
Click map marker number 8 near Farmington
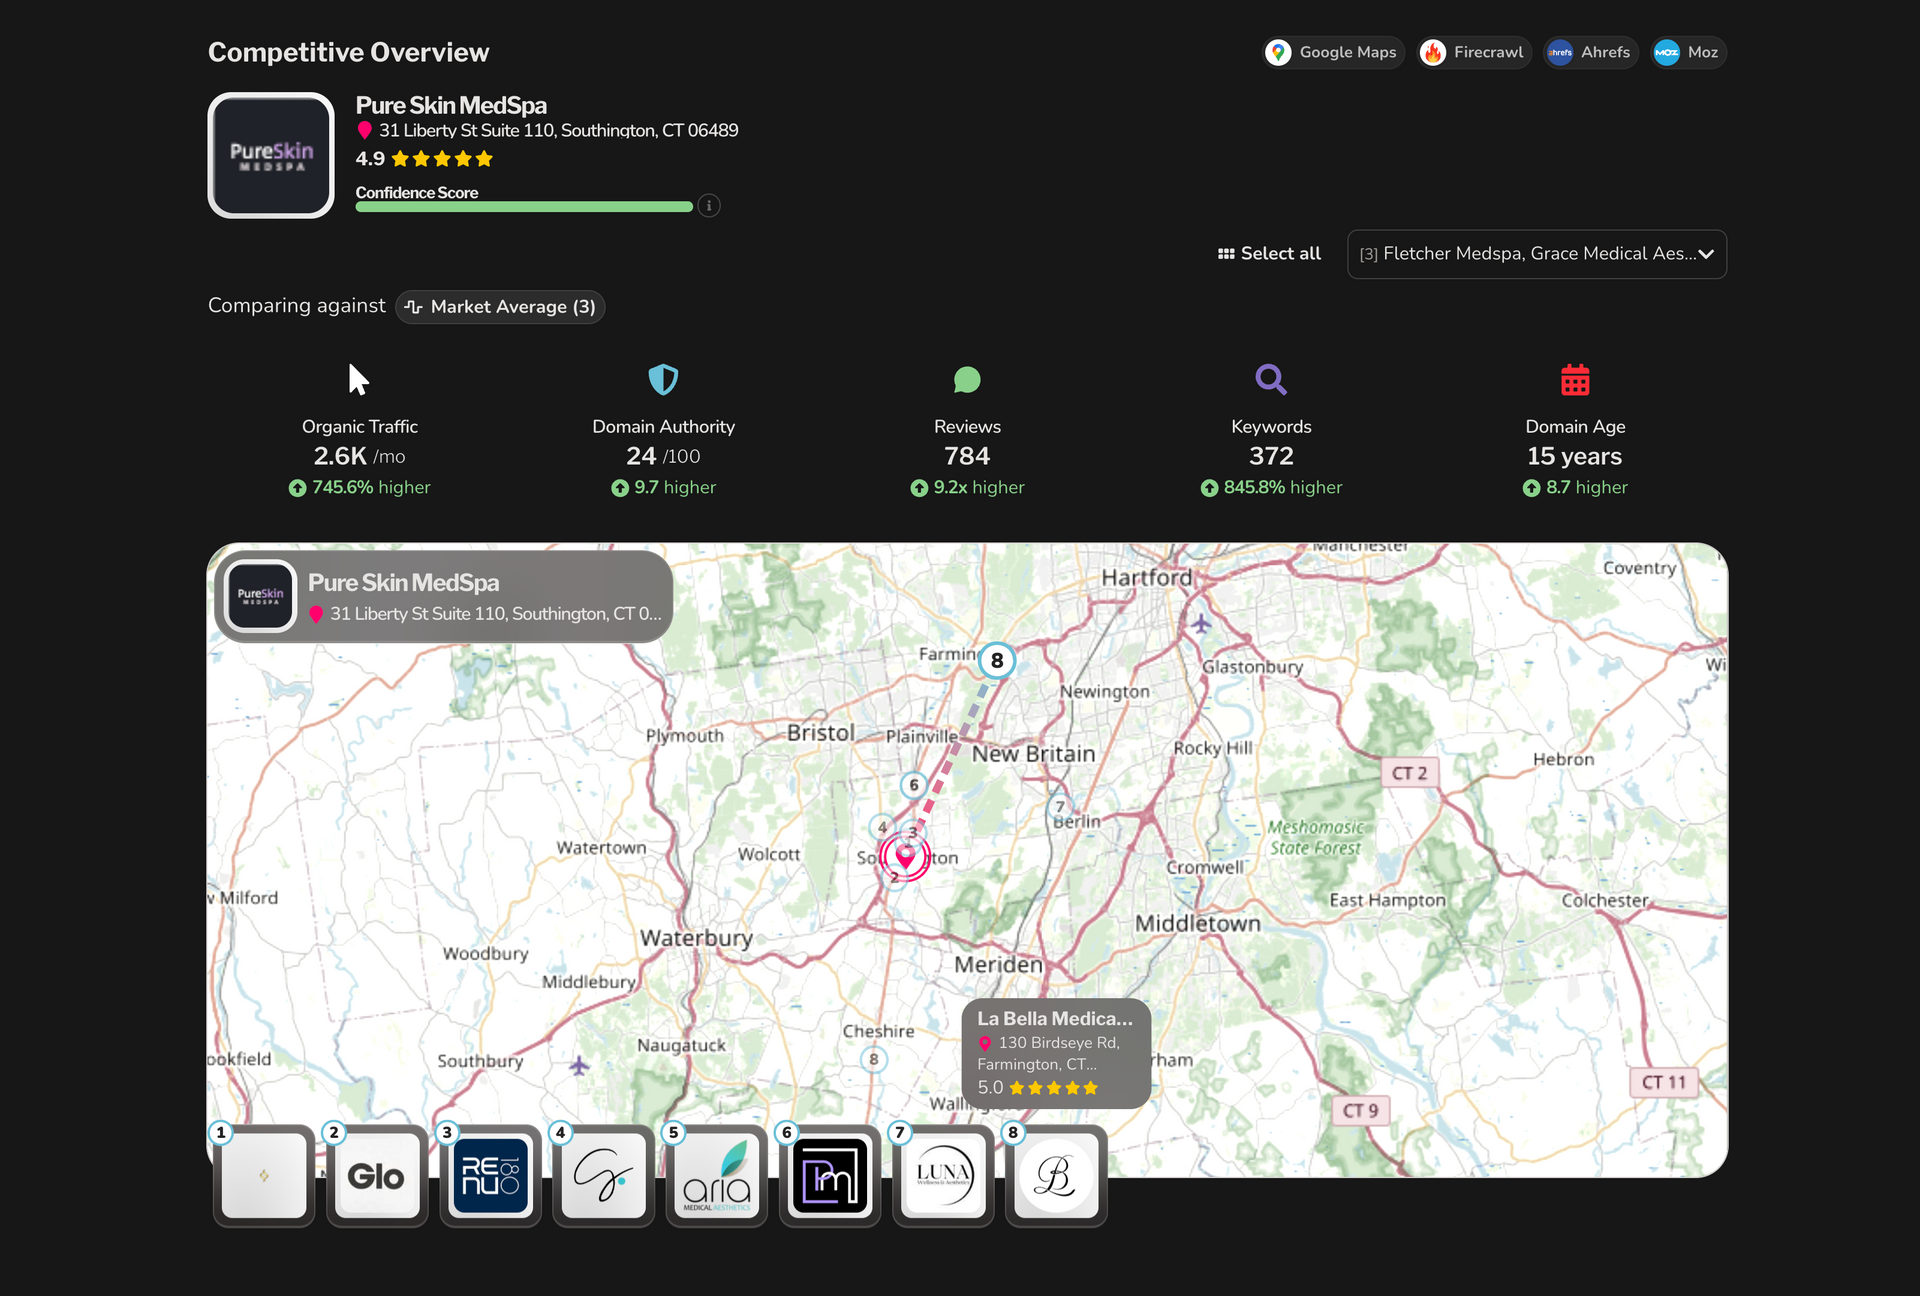click(997, 661)
